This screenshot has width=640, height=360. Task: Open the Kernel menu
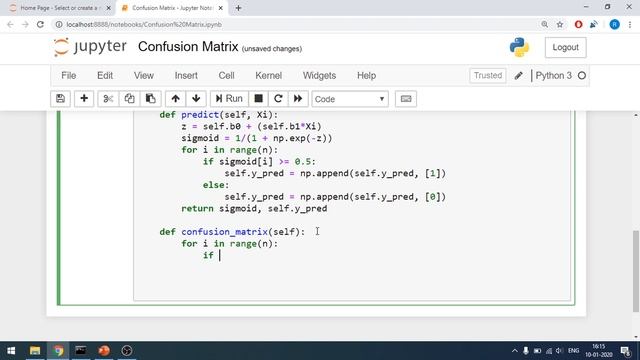[269, 76]
